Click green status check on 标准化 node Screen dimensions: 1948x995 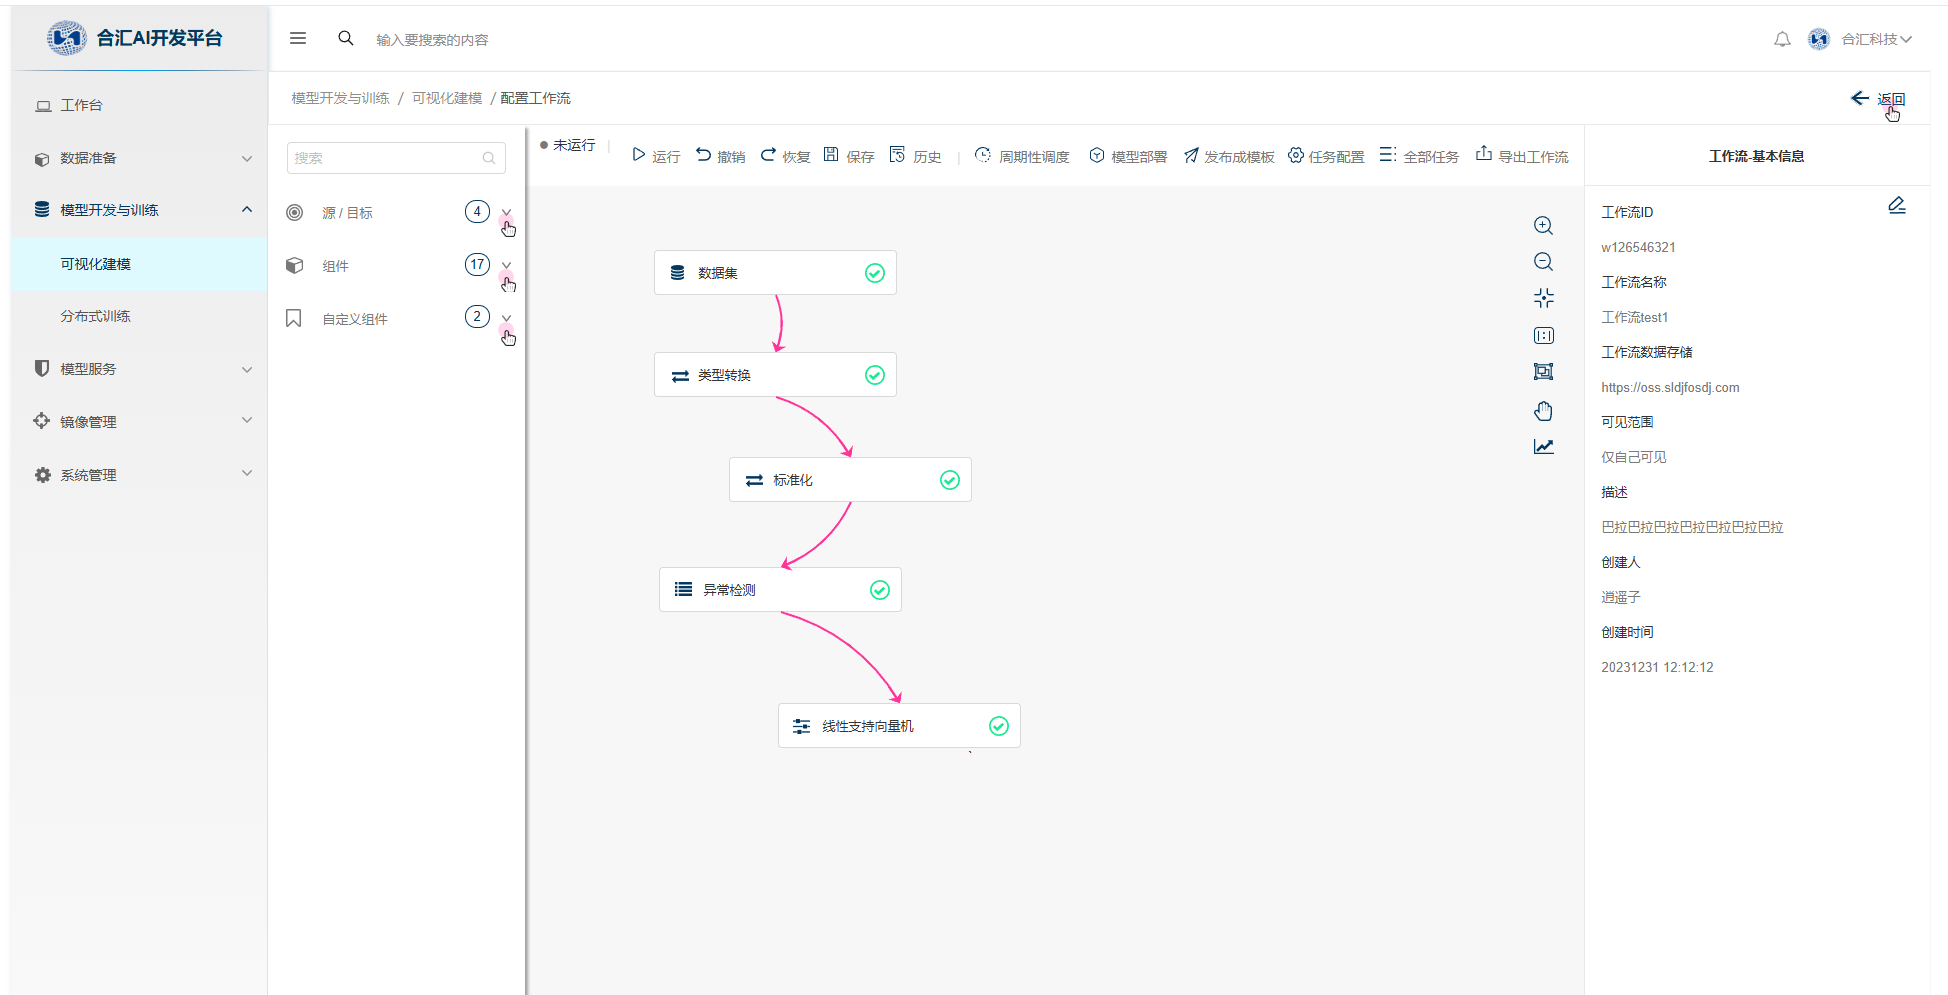click(949, 480)
